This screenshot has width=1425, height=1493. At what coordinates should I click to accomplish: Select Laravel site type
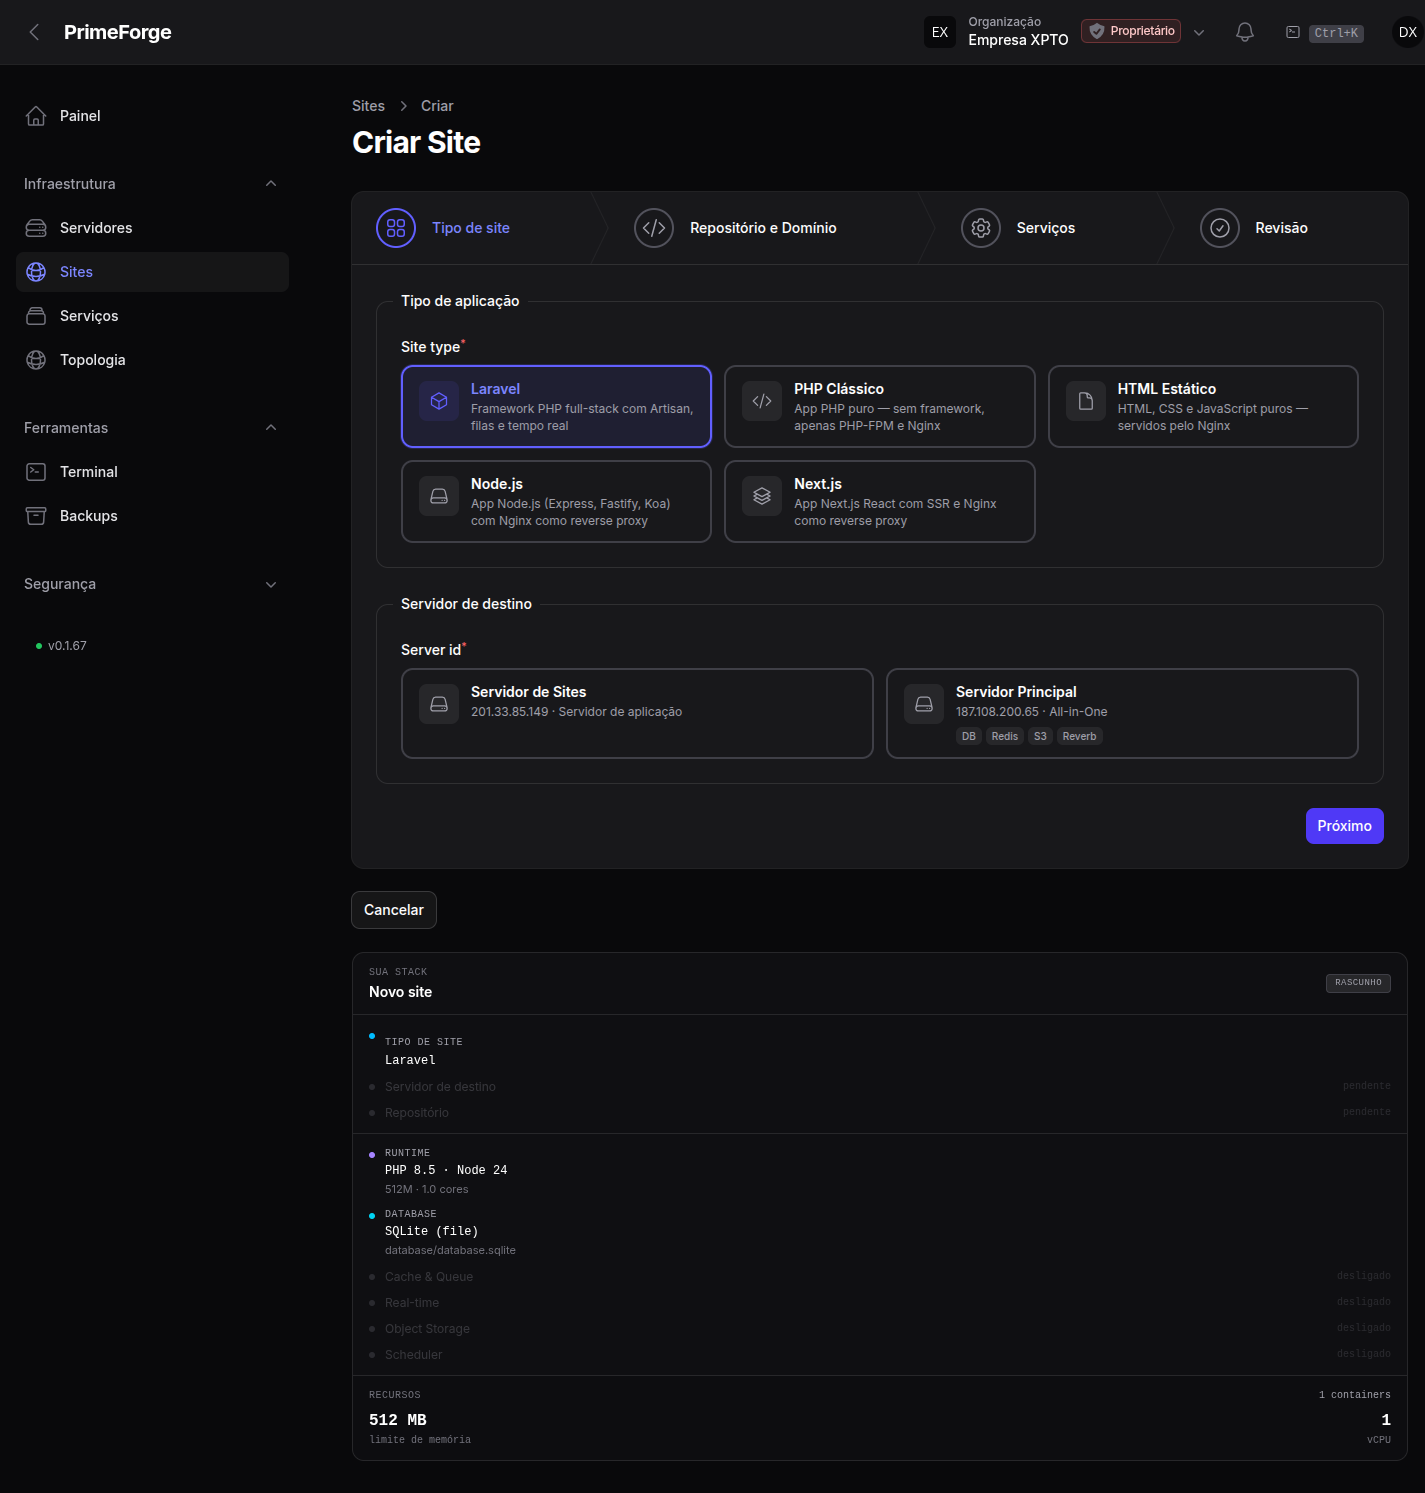click(x=556, y=406)
